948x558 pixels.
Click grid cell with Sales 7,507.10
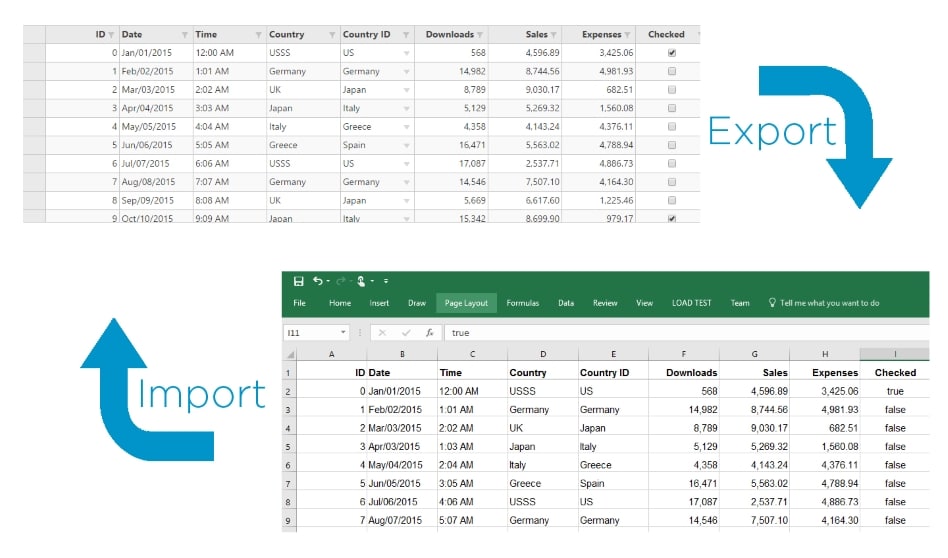coord(525,182)
